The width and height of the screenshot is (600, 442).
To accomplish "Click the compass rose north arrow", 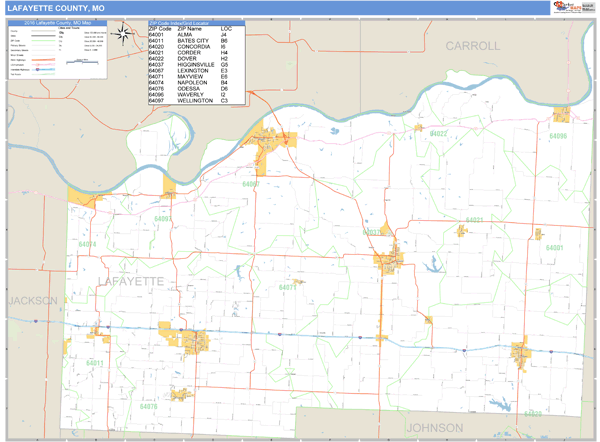I will tap(122, 34).
